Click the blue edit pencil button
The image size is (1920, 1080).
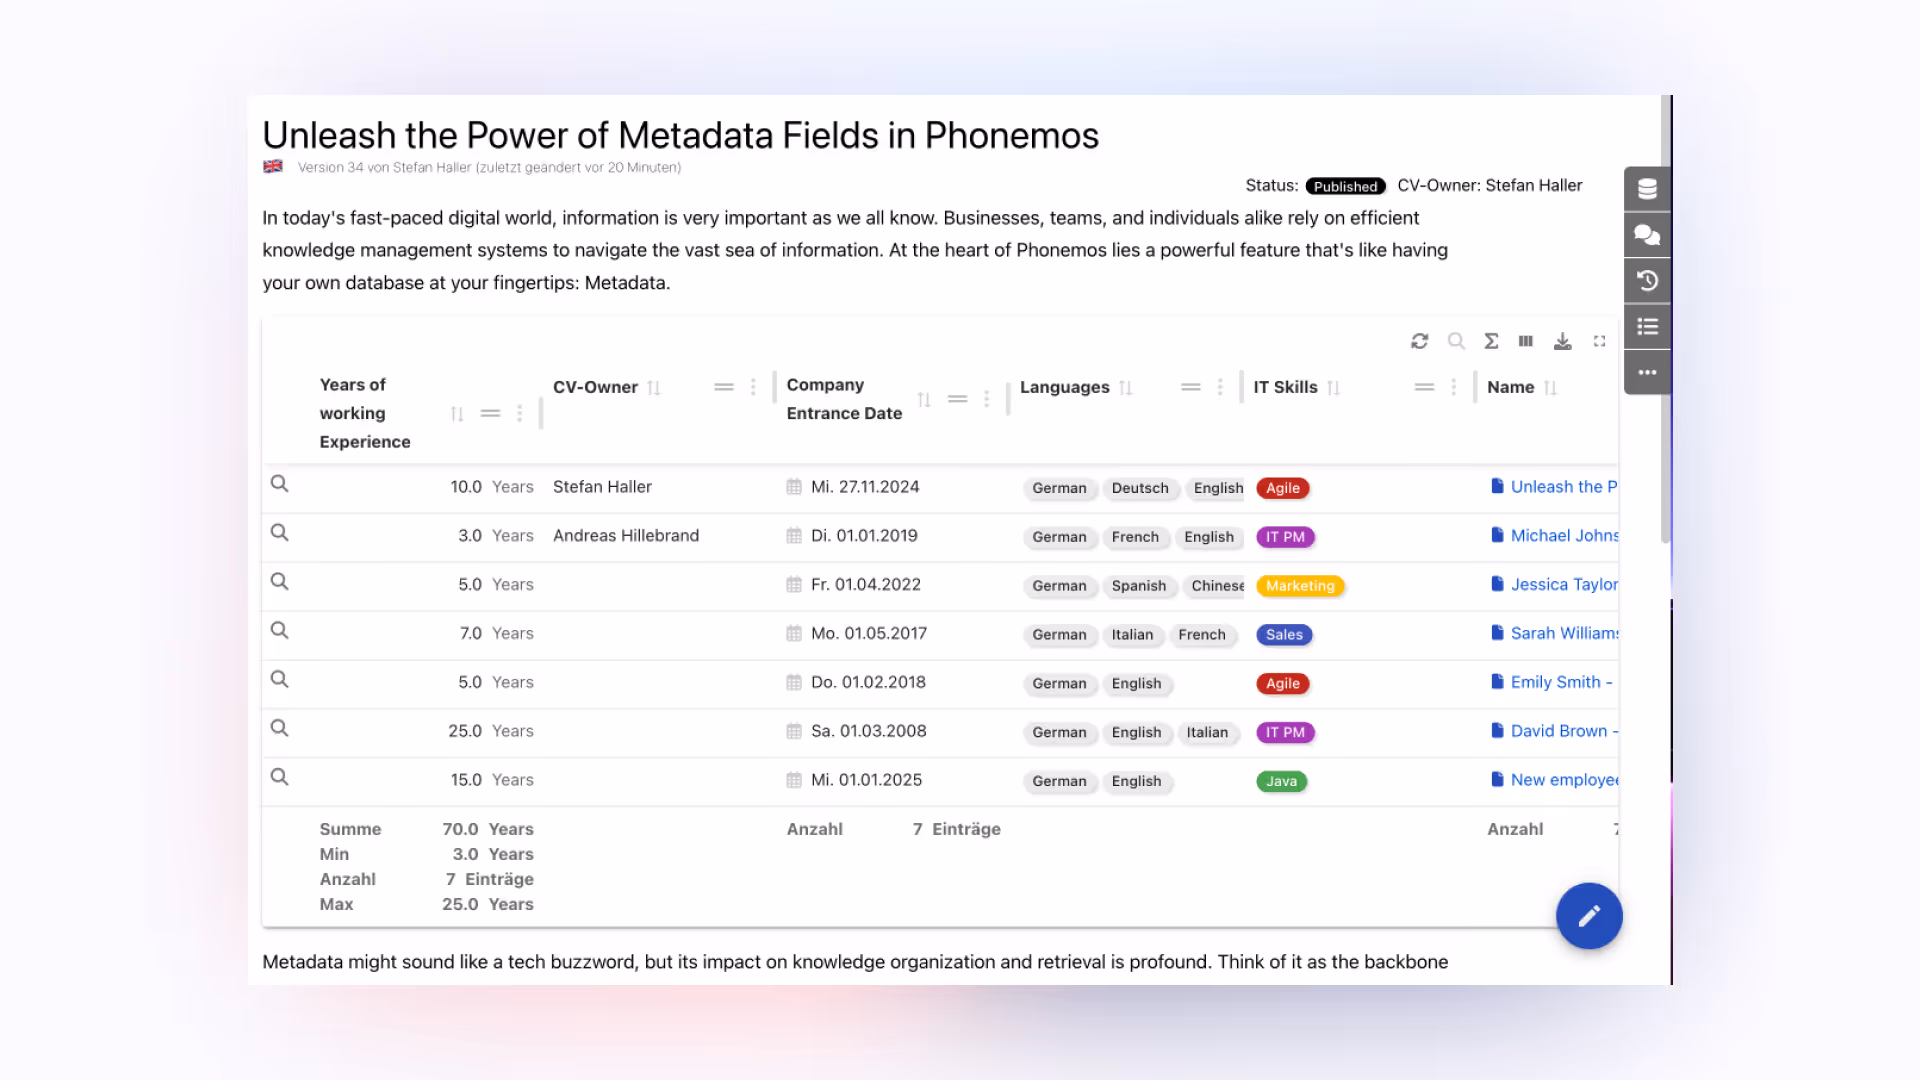point(1589,916)
